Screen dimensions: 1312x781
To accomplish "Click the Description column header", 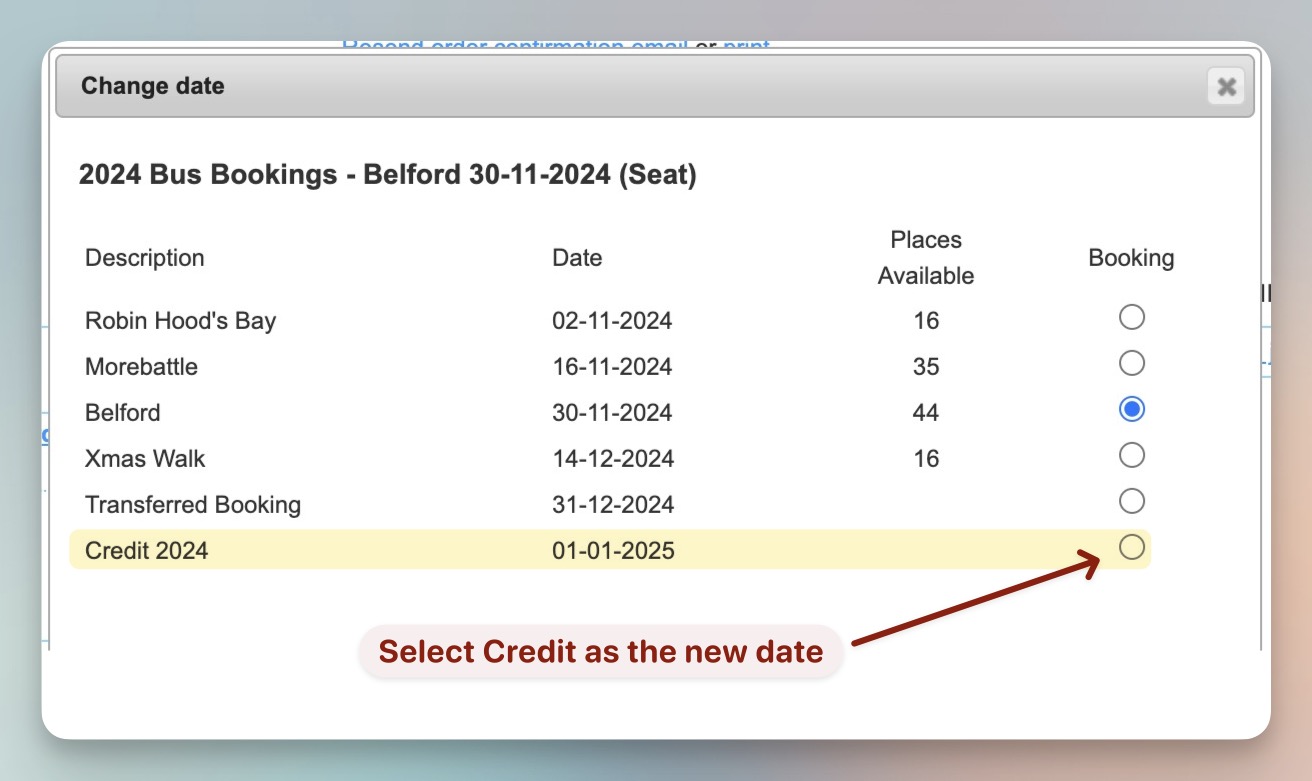I will (x=144, y=258).
